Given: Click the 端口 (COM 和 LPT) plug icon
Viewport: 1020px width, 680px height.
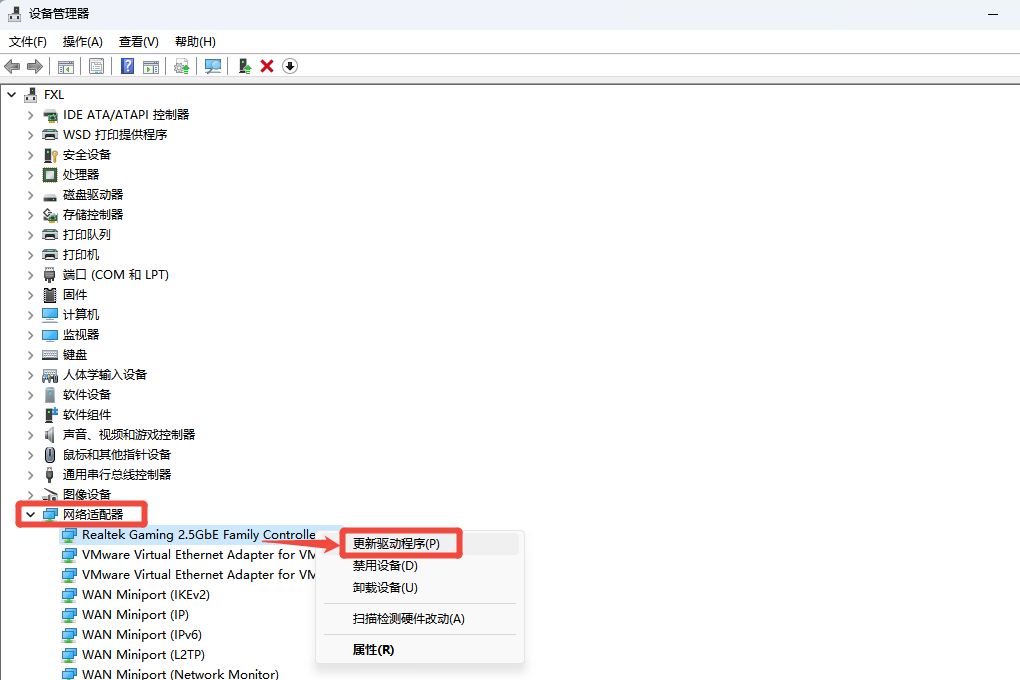Looking at the screenshot, I should [x=49, y=275].
